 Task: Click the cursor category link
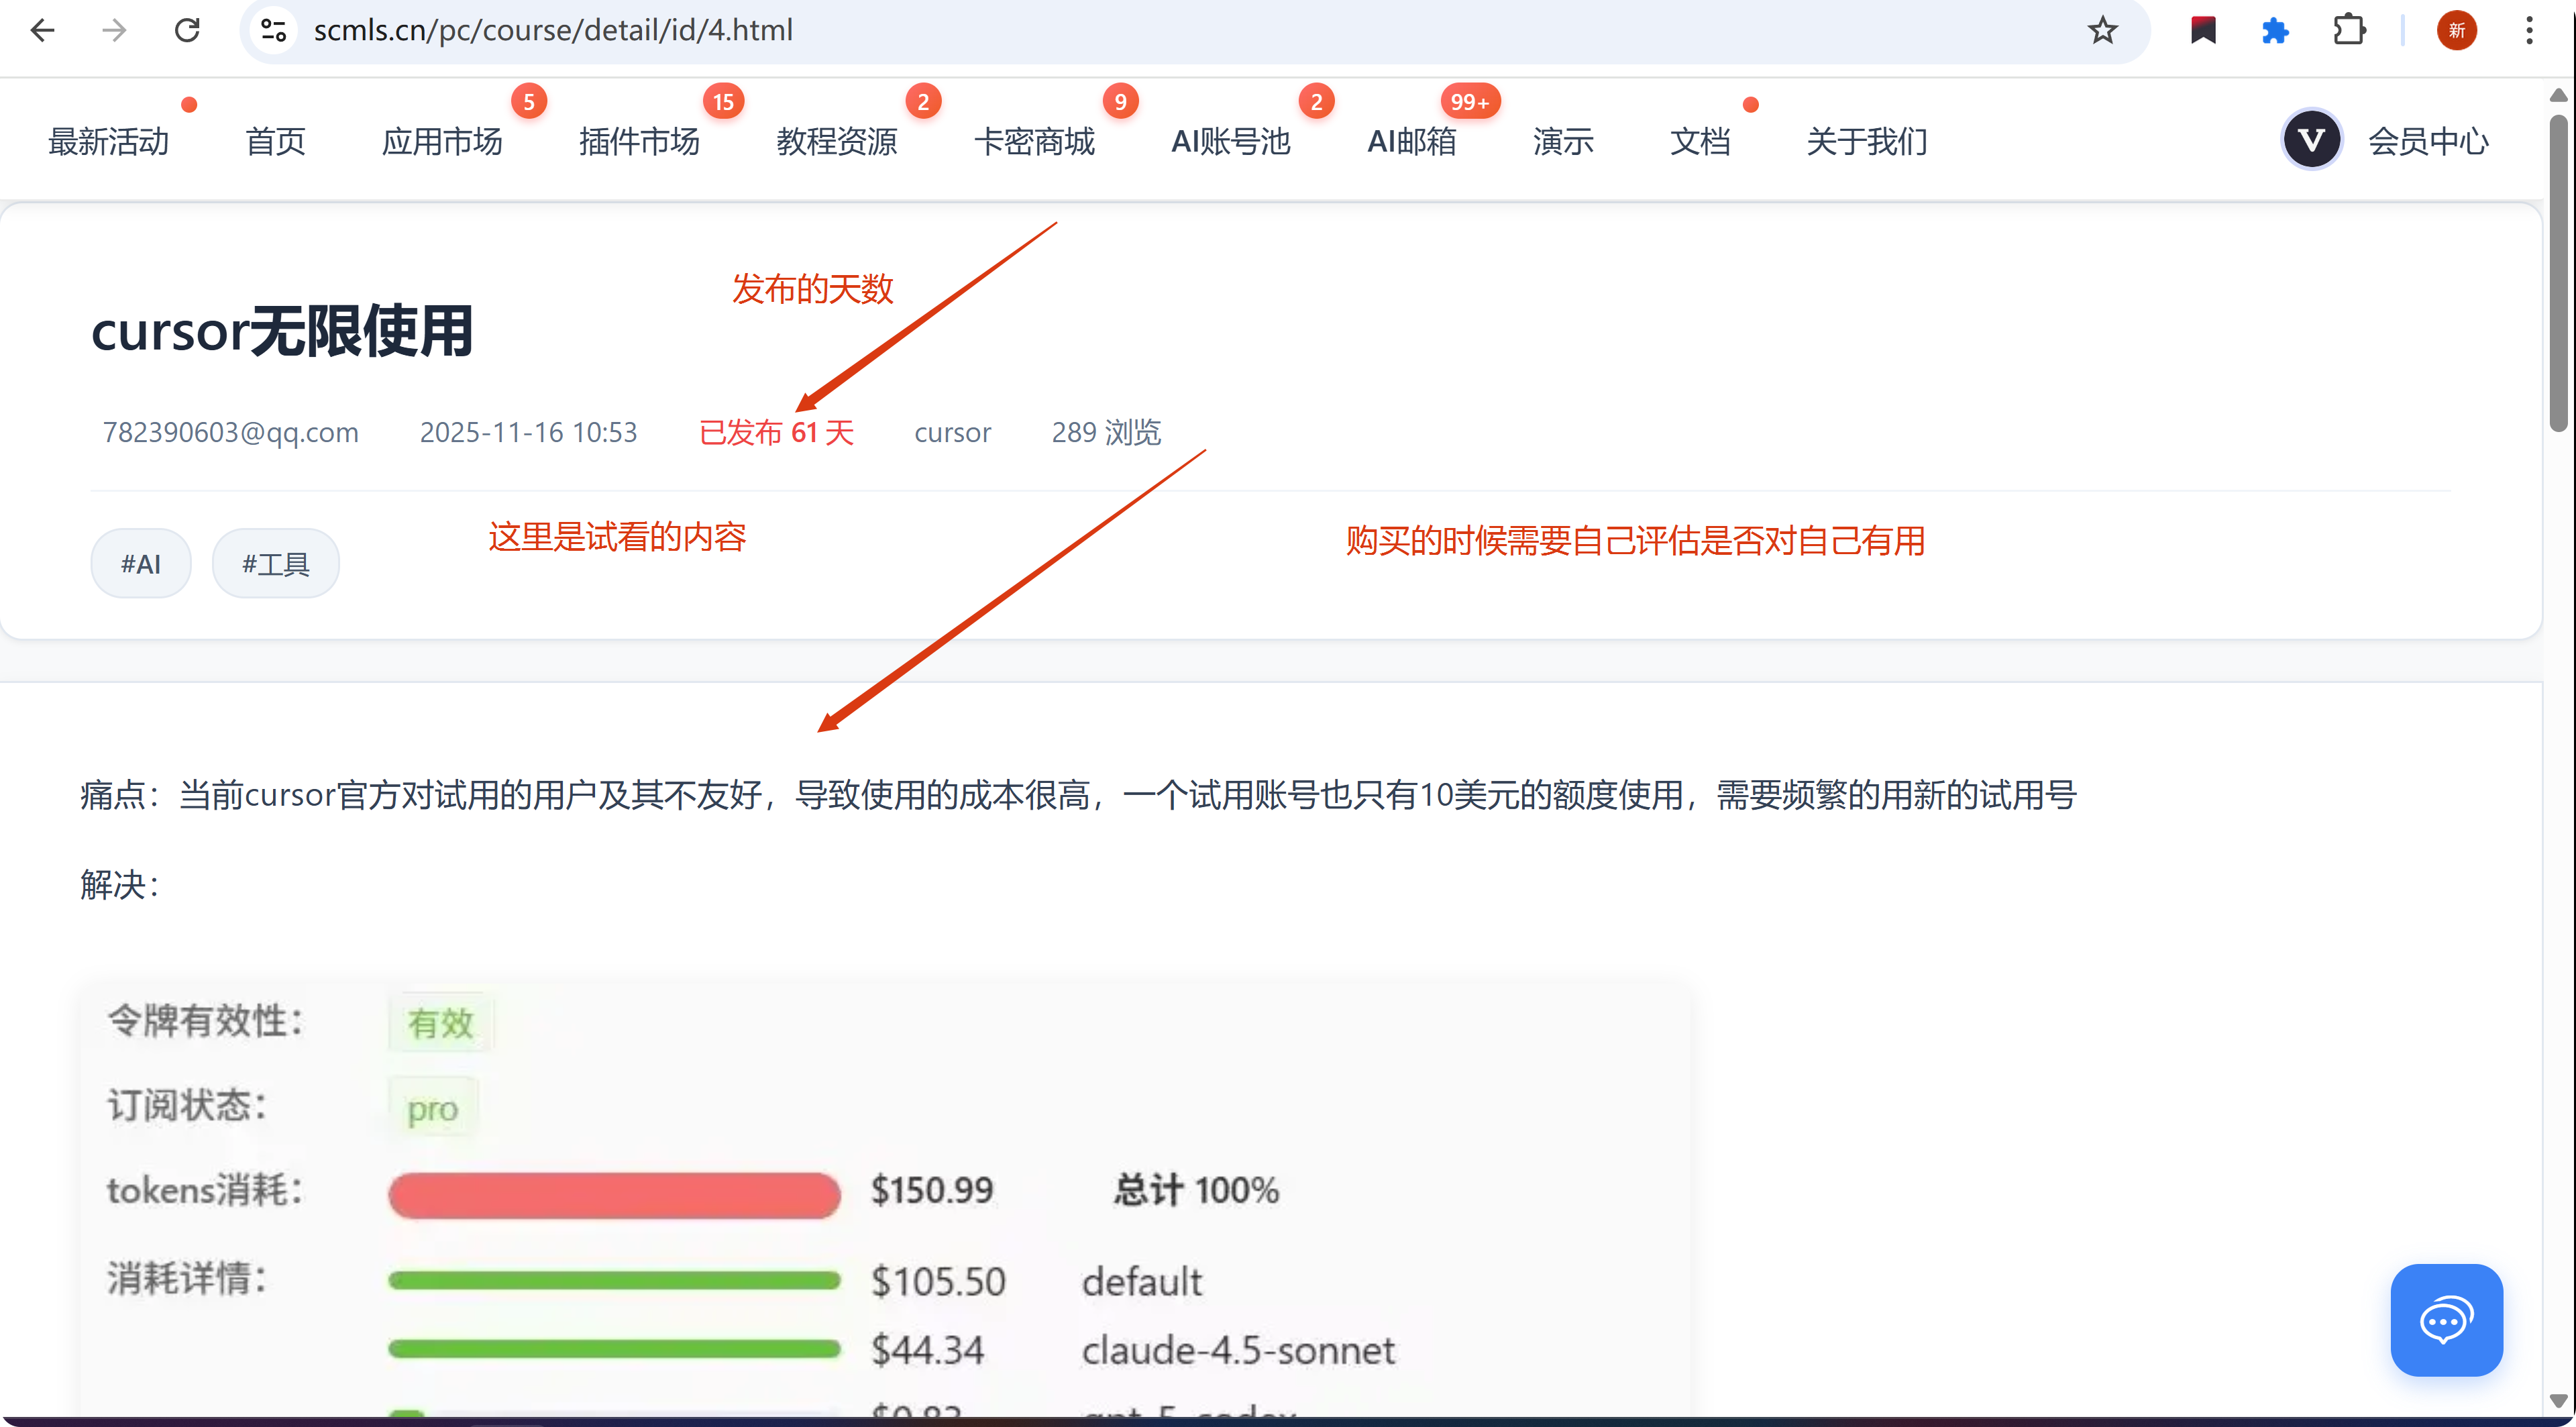(x=952, y=432)
